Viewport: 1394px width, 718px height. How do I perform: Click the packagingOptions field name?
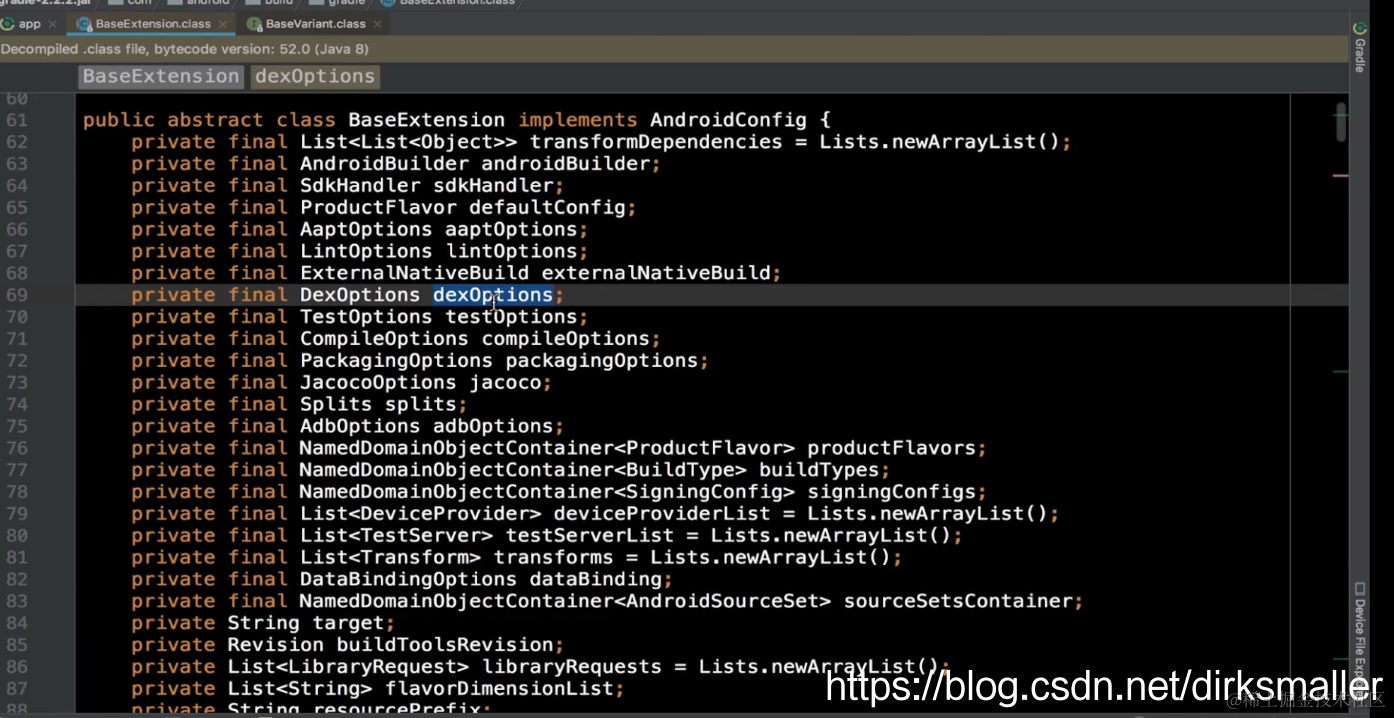click(x=602, y=361)
